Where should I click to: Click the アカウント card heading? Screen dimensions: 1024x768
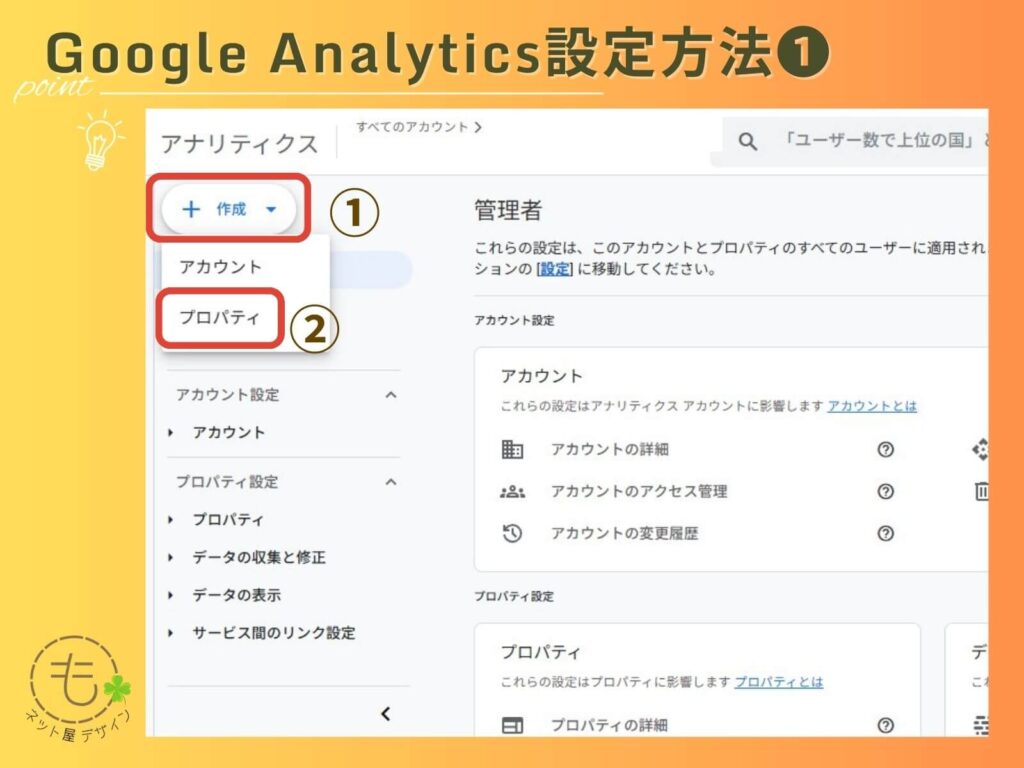pos(541,376)
